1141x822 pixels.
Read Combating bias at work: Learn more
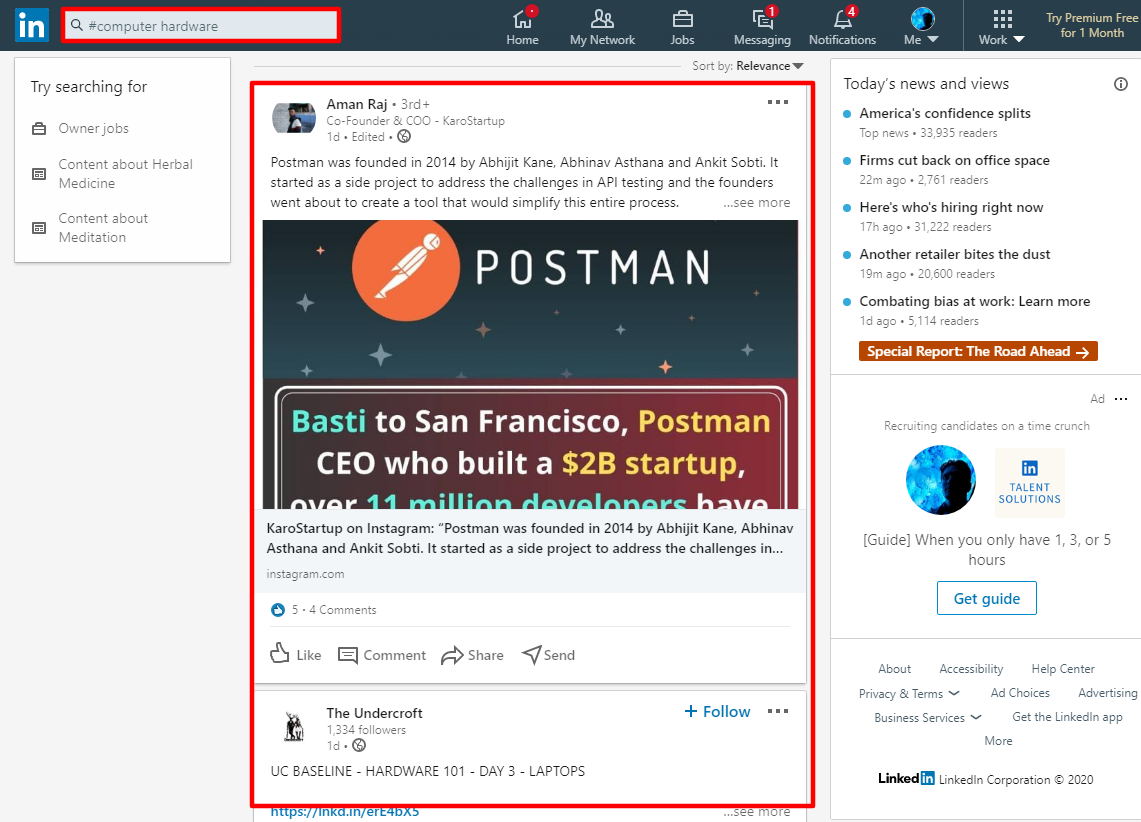tap(974, 301)
